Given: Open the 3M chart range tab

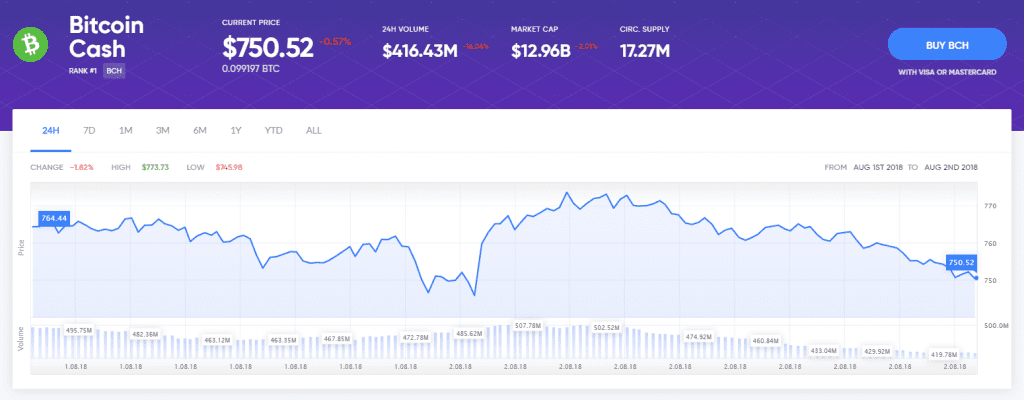Looking at the screenshot, I should 163,130.
